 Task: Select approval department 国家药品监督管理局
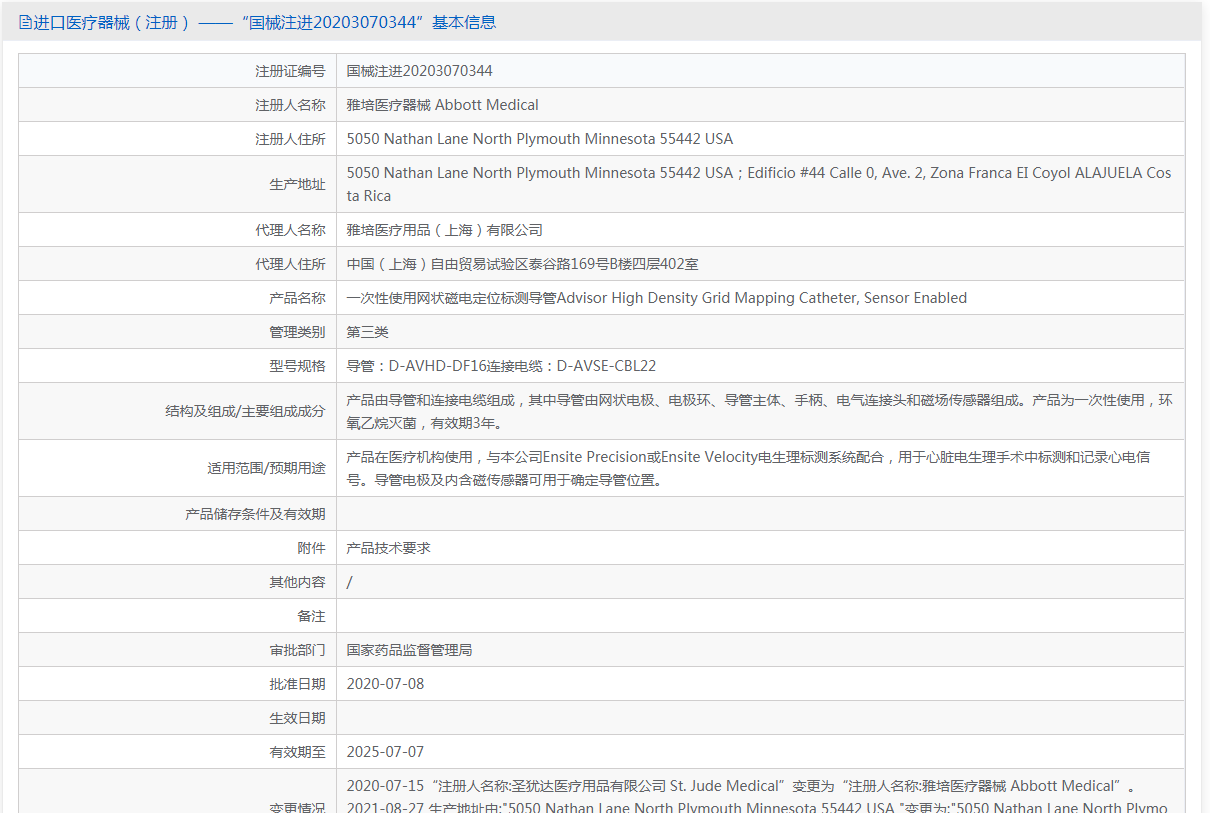click(x=409, y=650)
